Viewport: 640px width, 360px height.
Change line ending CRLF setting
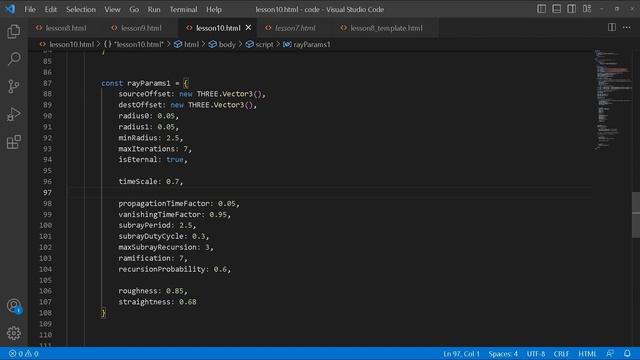[561, 353]
